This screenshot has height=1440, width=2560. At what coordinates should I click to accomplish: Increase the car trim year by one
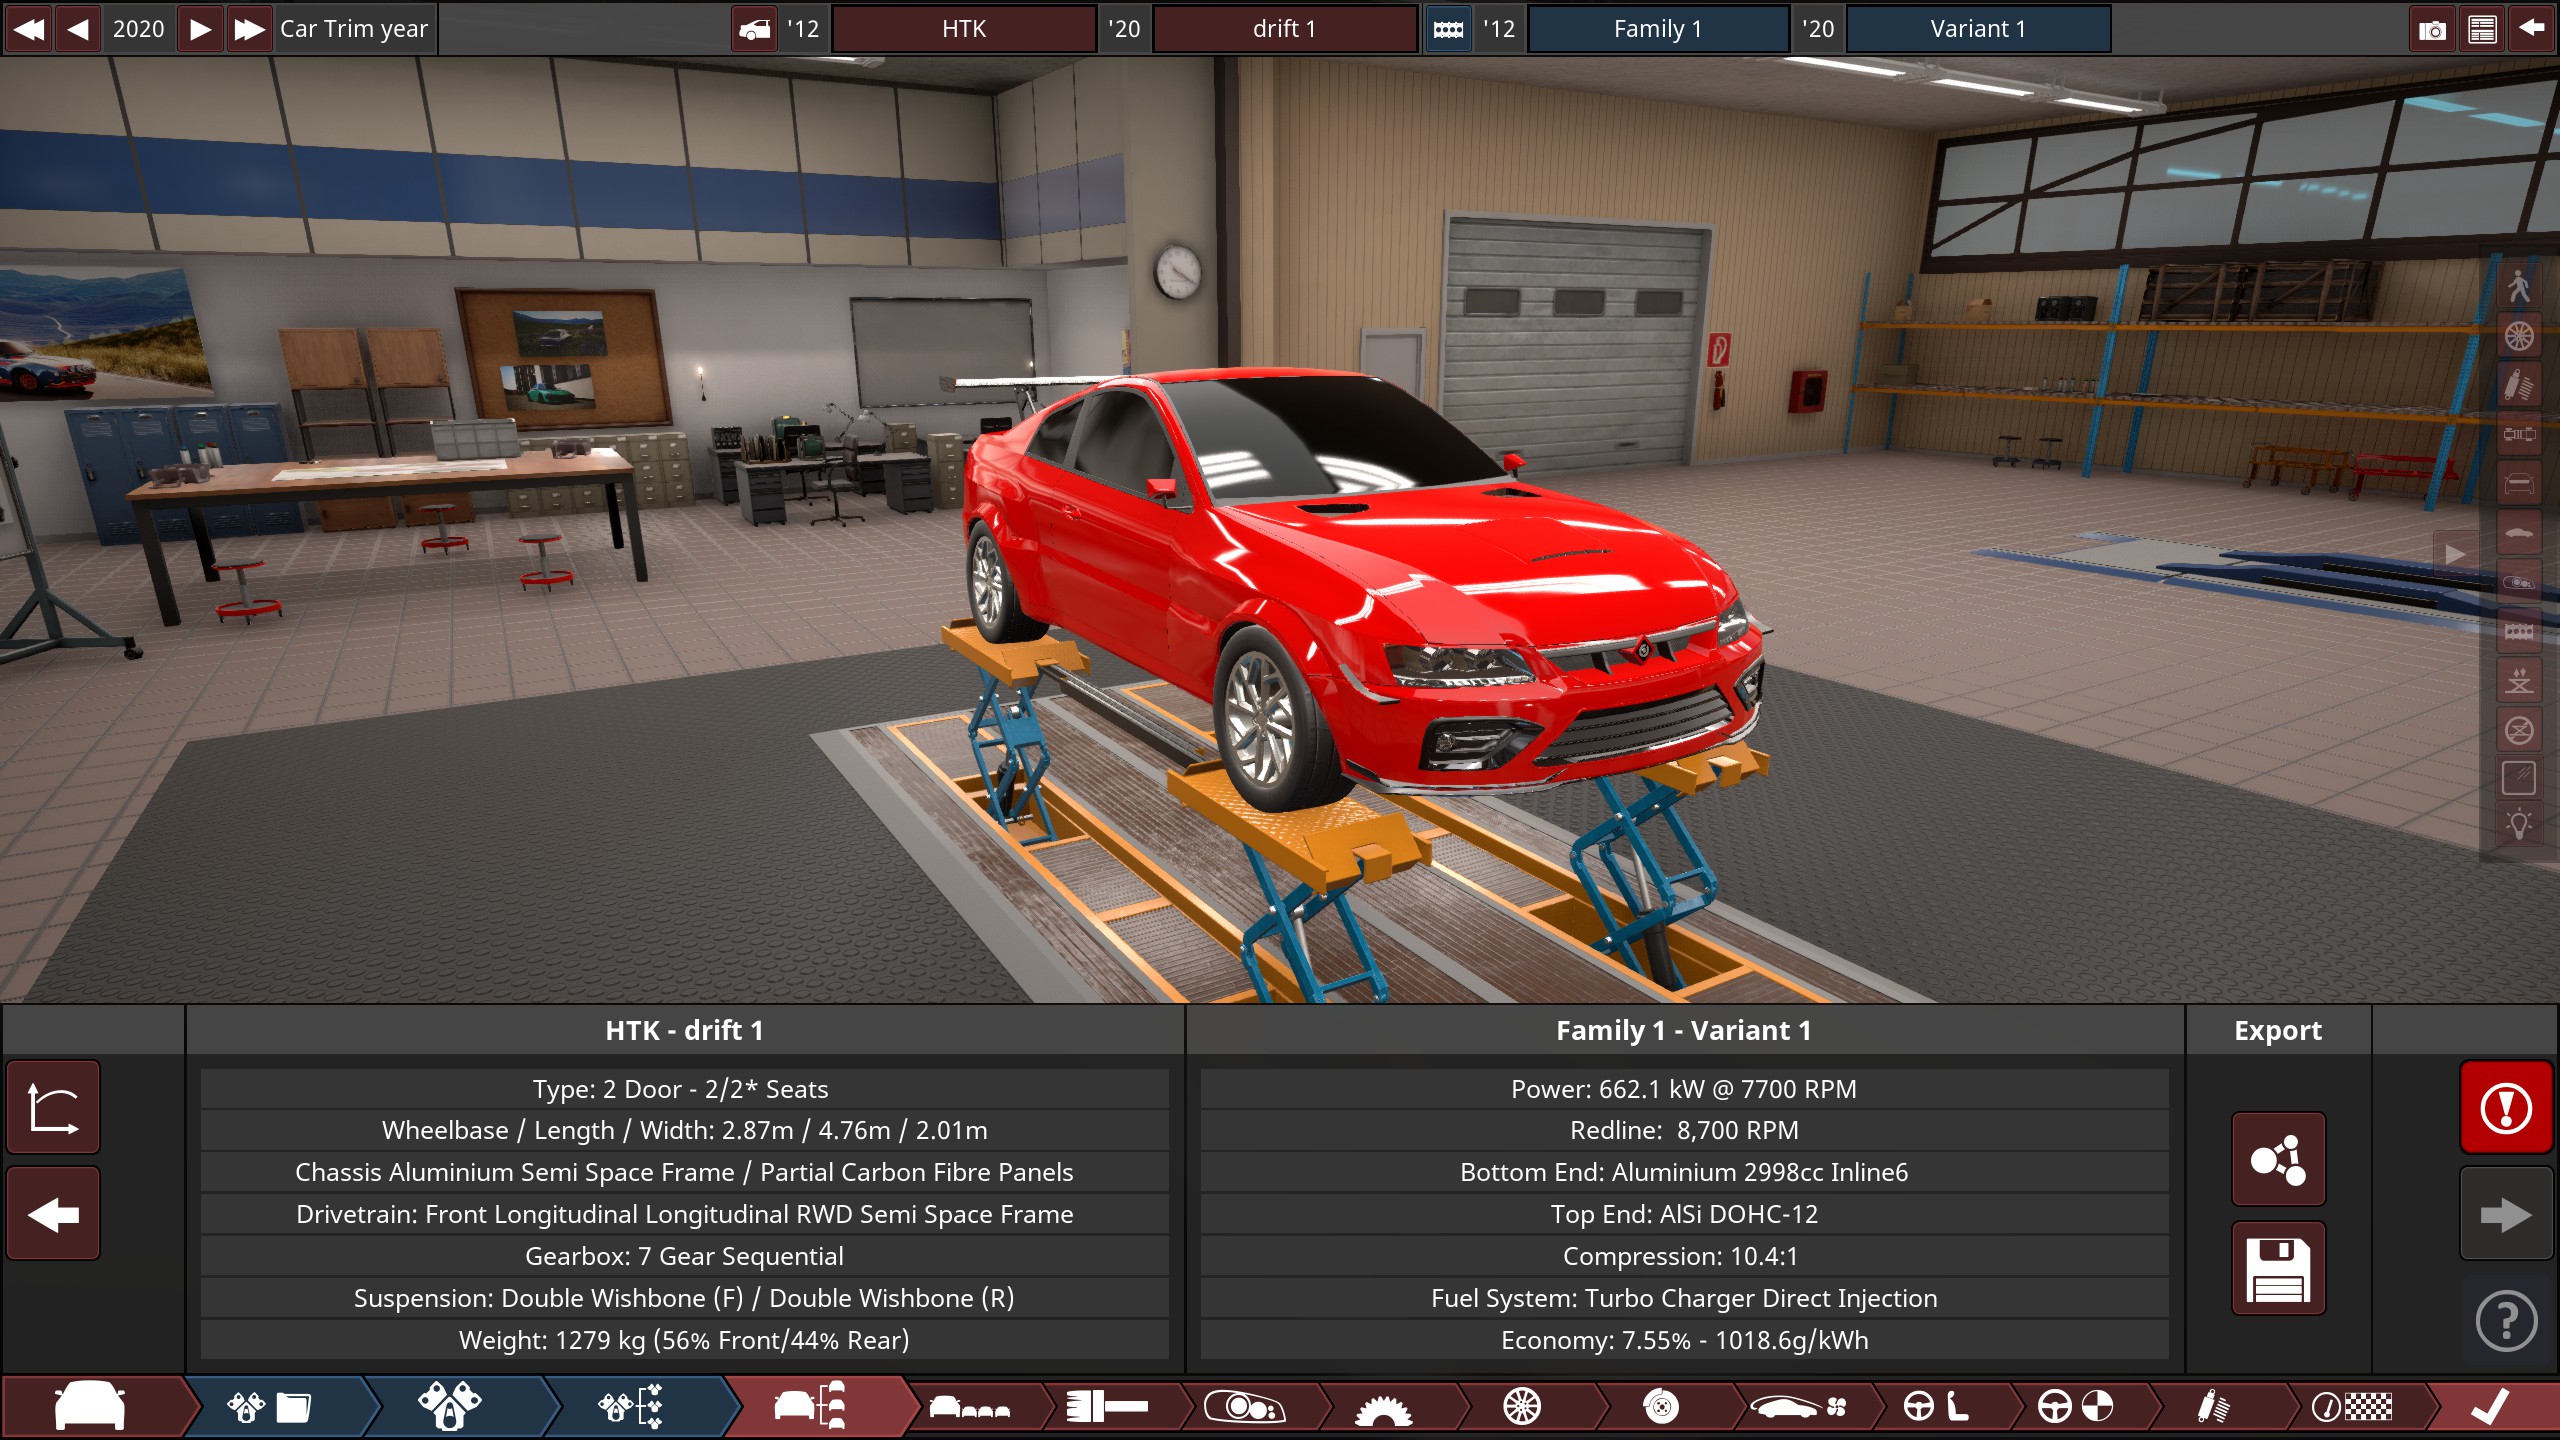tap(200, 29)
